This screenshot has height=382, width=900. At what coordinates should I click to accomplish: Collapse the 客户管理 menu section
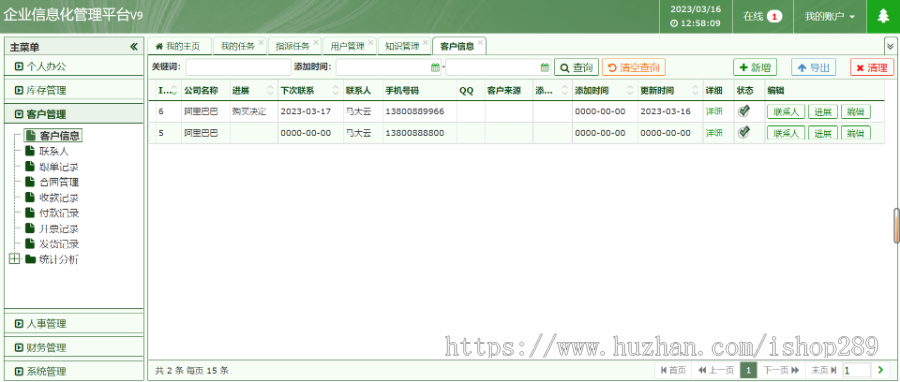(74, 114)
